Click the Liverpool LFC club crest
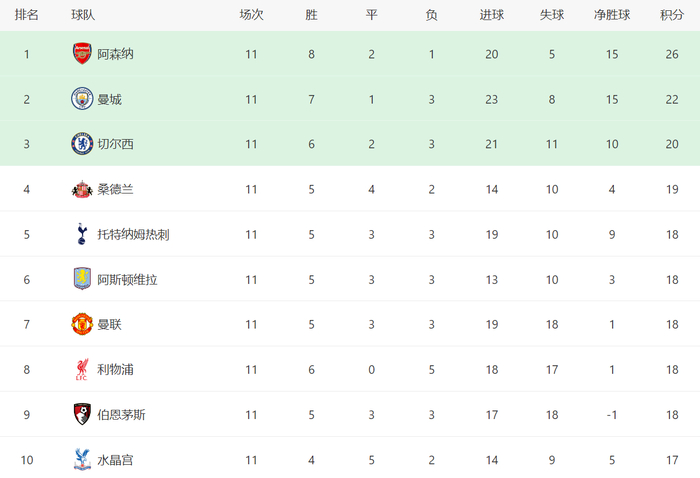The height and width of the screenshot is (478, 700). tap(82, 369)
